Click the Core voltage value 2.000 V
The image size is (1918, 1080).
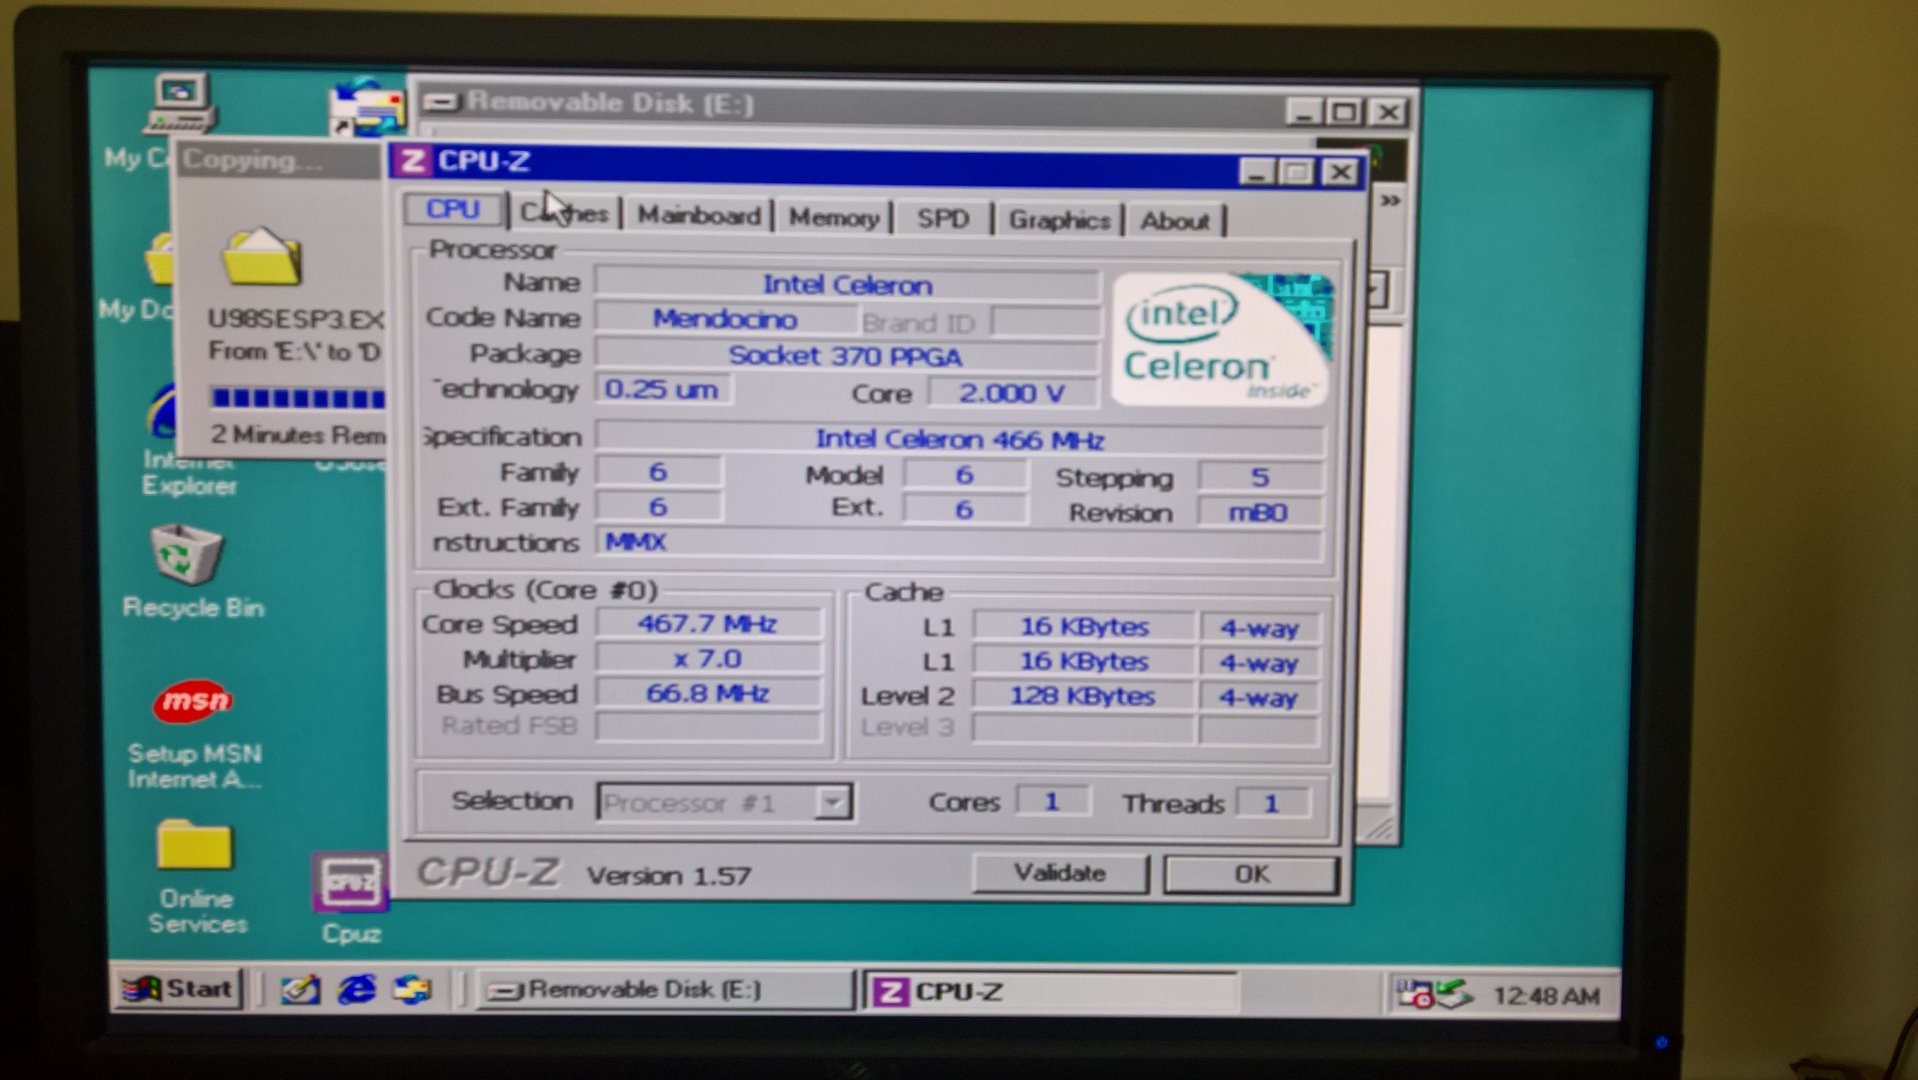[x=1012, y=392]
